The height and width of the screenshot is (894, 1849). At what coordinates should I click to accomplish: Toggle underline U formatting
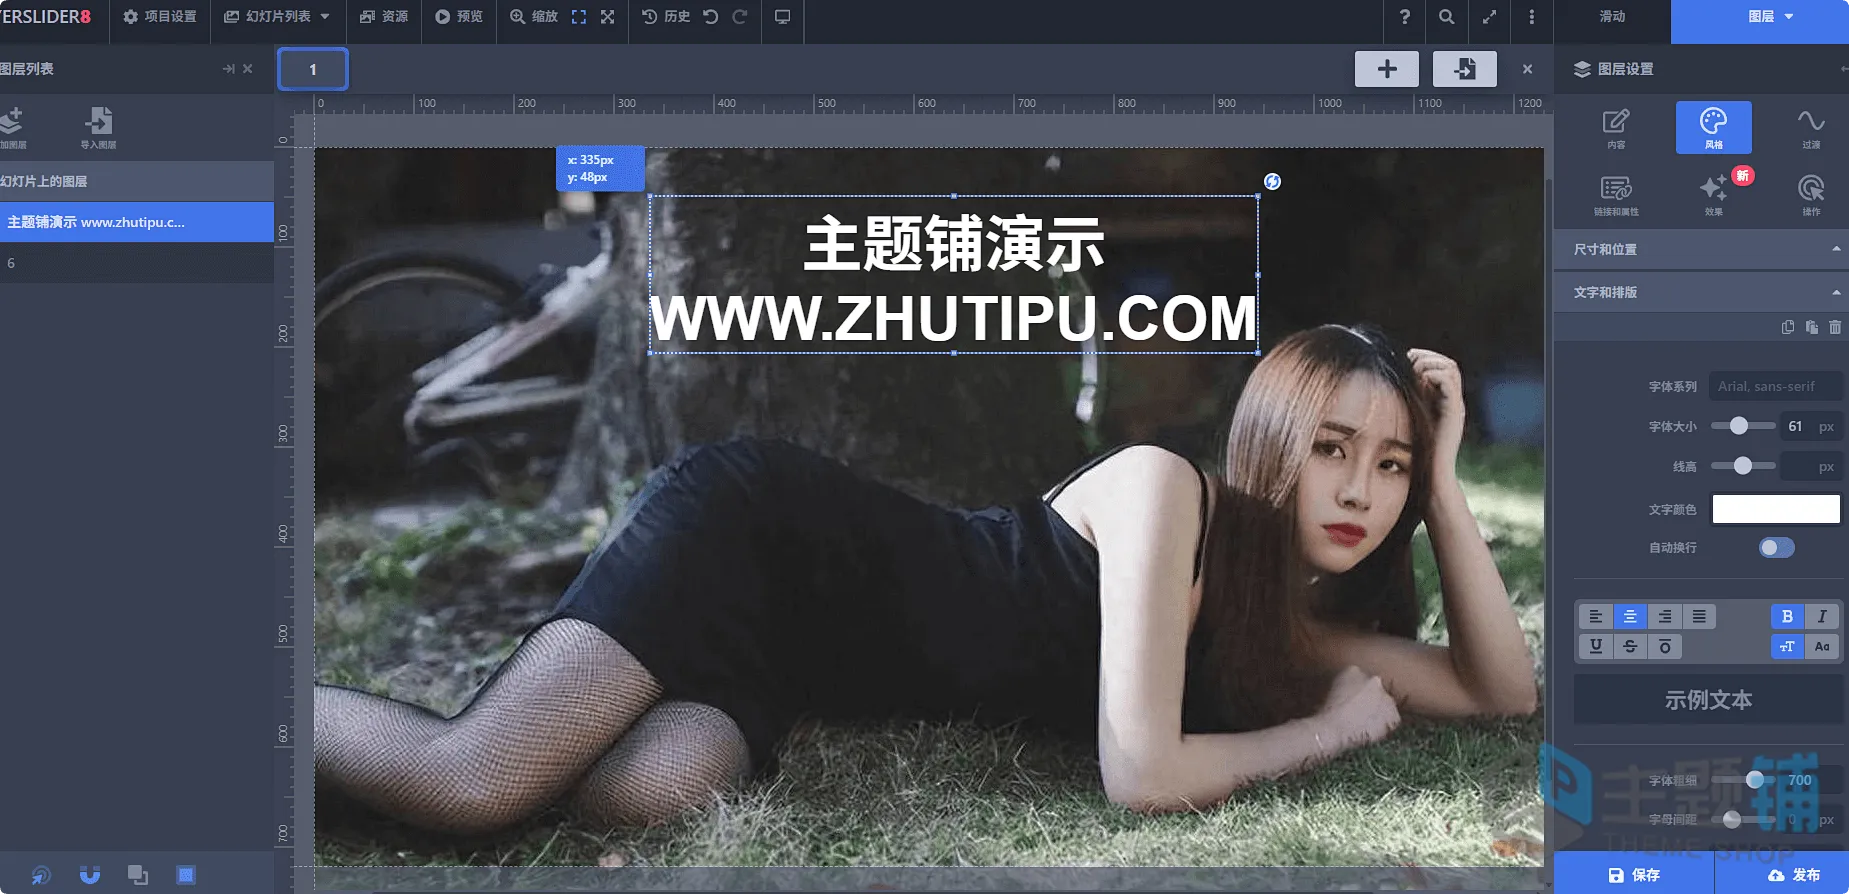click(1596, 646)
